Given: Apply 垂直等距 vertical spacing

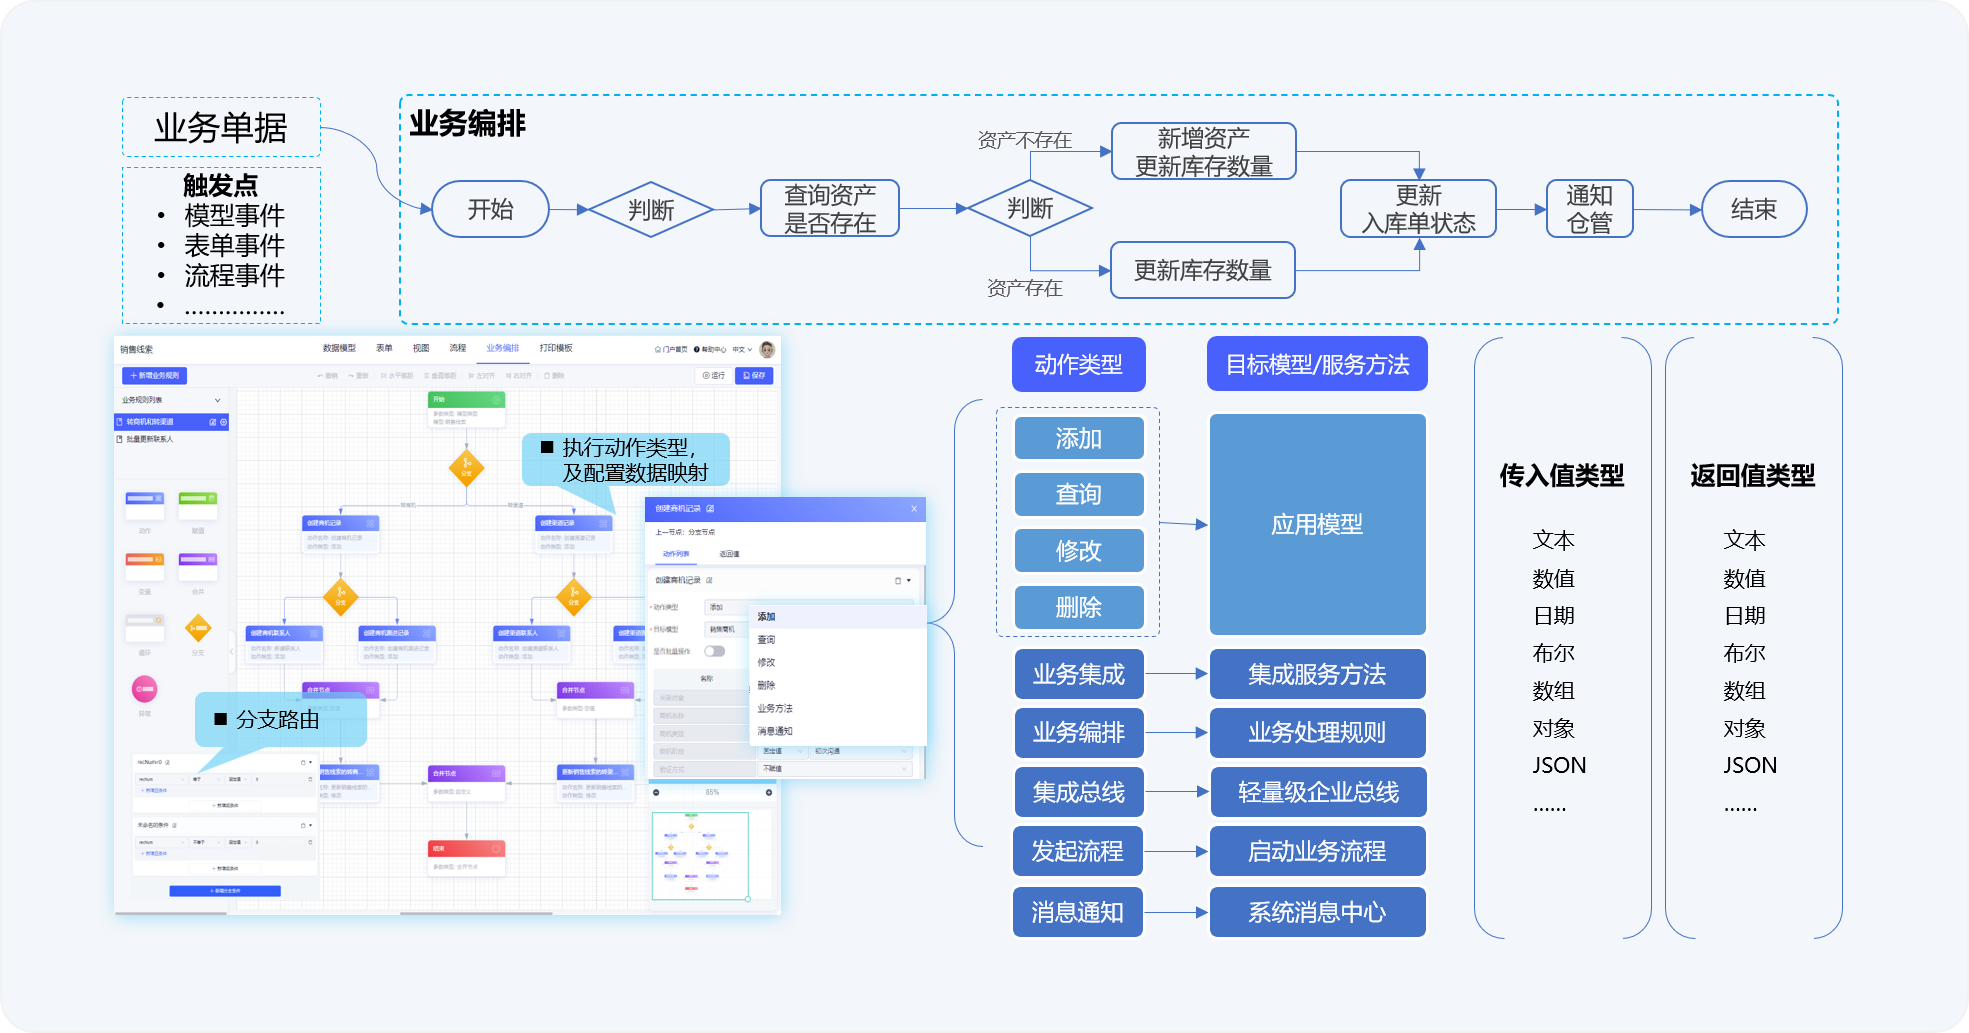Looking at the screenshot, I should click(x=440, y=376).
